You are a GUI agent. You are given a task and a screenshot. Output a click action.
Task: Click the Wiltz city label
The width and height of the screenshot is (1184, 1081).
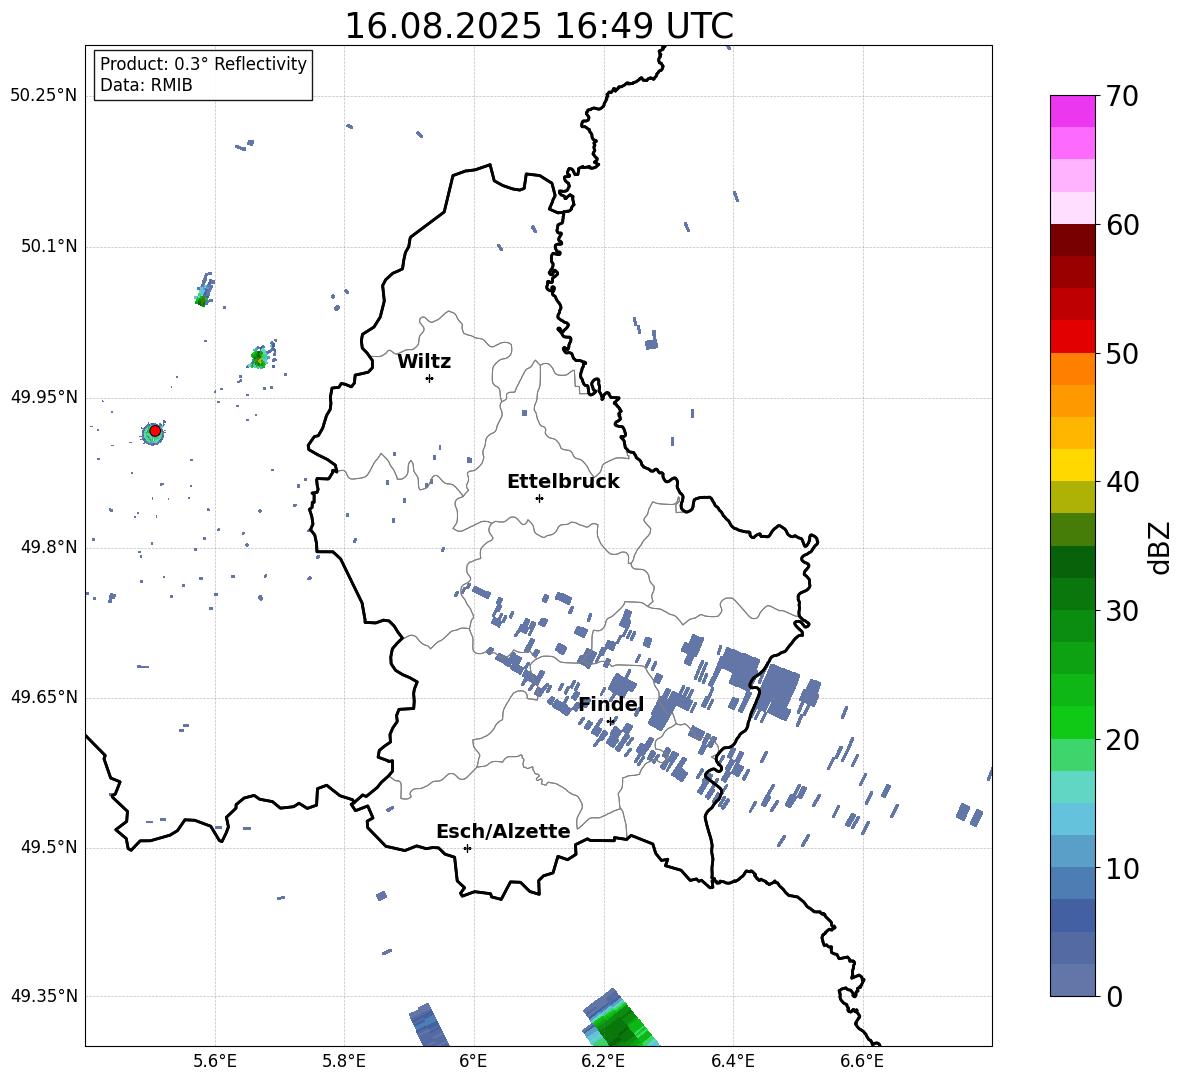pyautogui.click(x=424, y=362)
